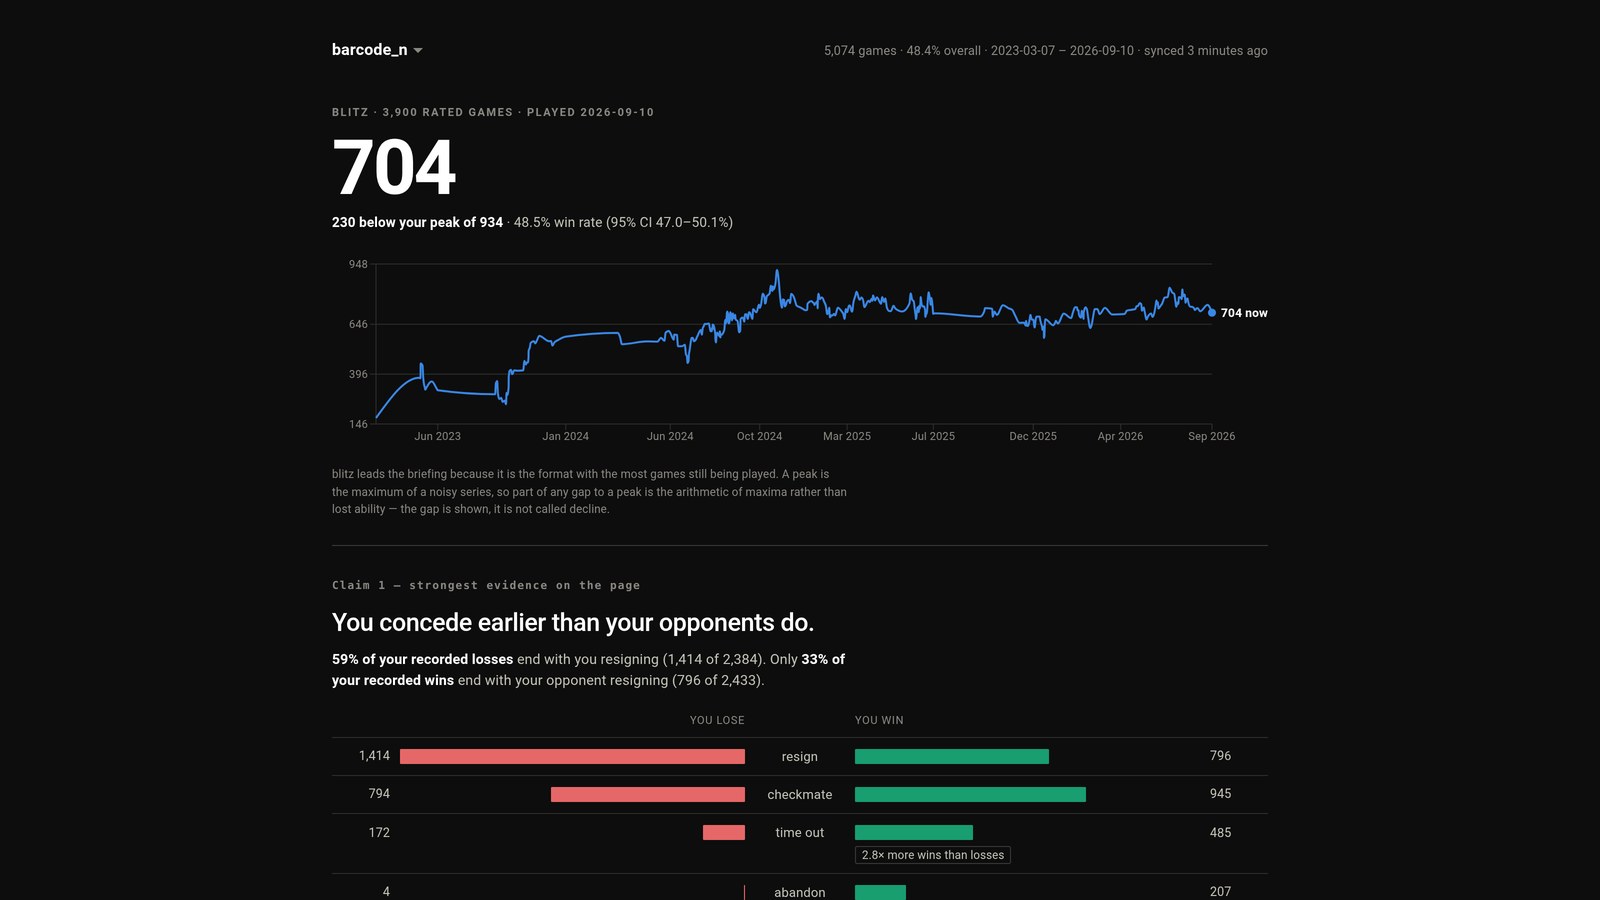Click the green resign wins bar
This screenshot has width=1600, height=900.
coord(952,757)
